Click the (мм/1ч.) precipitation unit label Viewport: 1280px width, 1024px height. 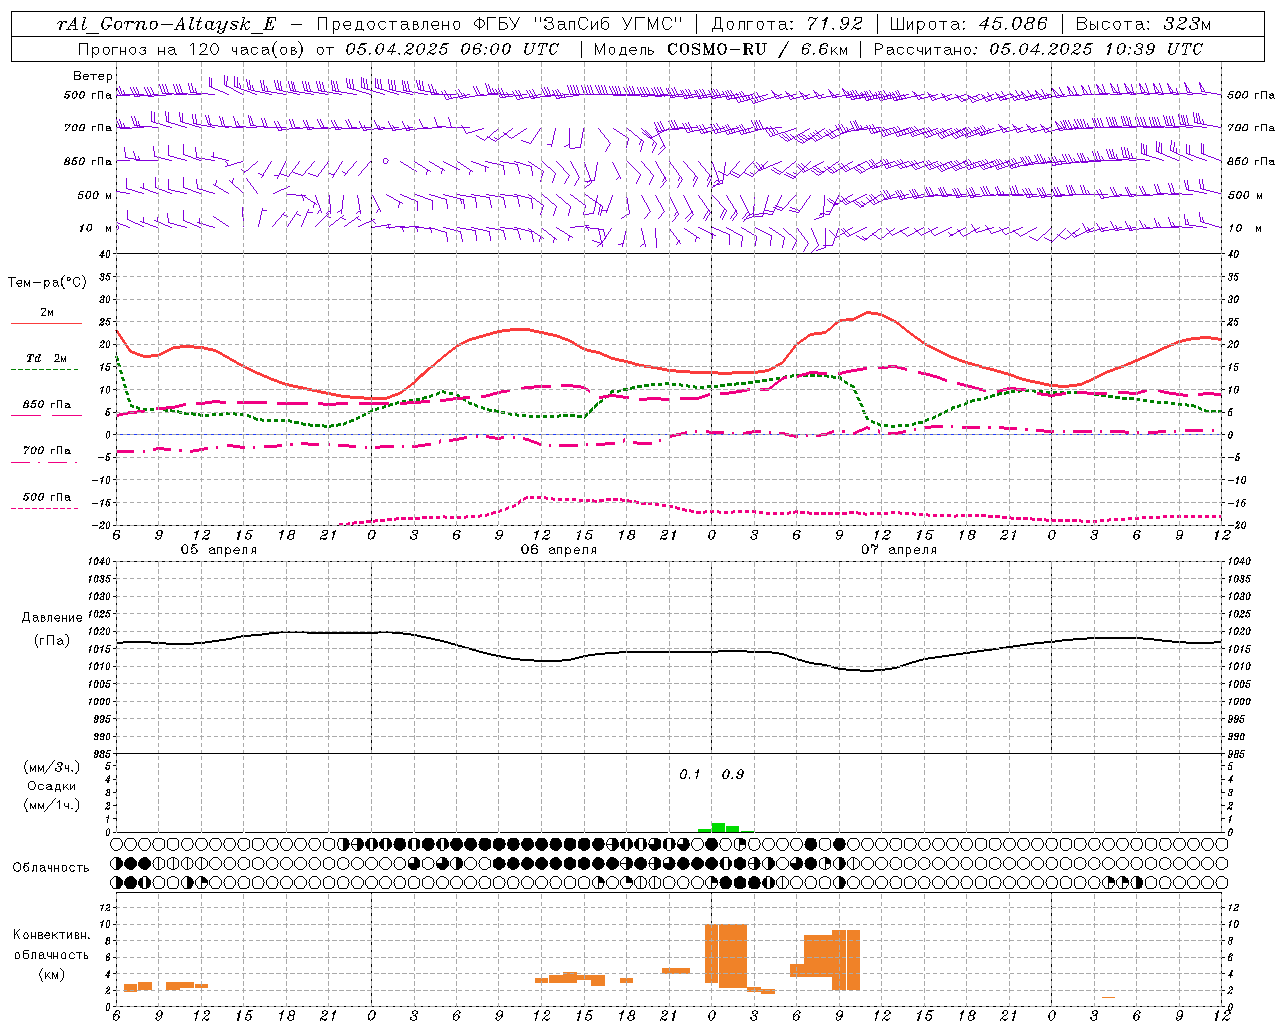[52, 805]
